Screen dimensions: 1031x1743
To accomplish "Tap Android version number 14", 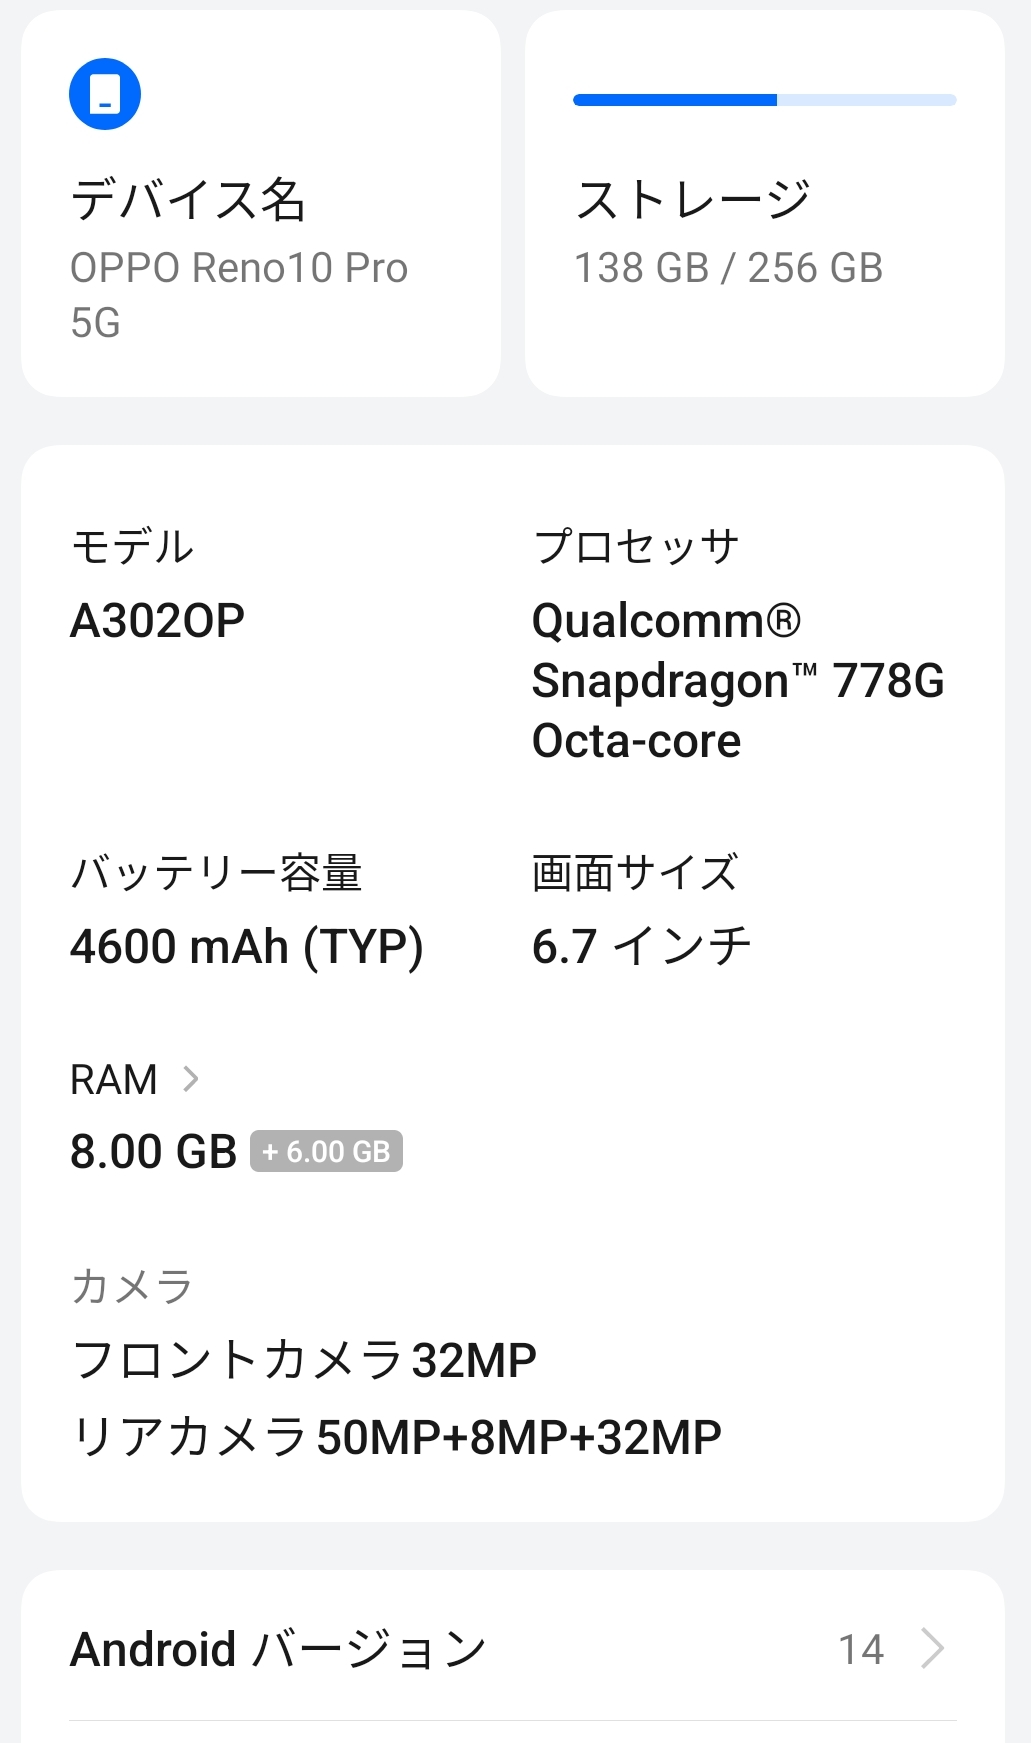I will pyautogui.click(x=861, y=1650).
